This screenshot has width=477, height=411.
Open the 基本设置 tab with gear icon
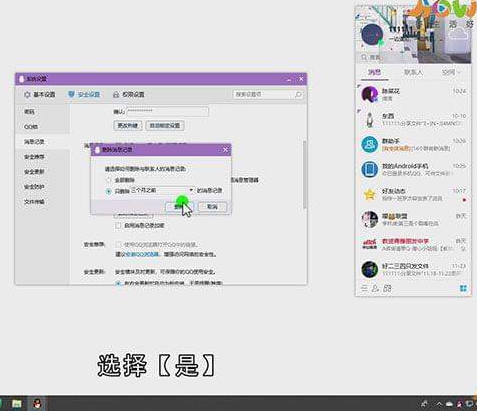click(39, 95)
